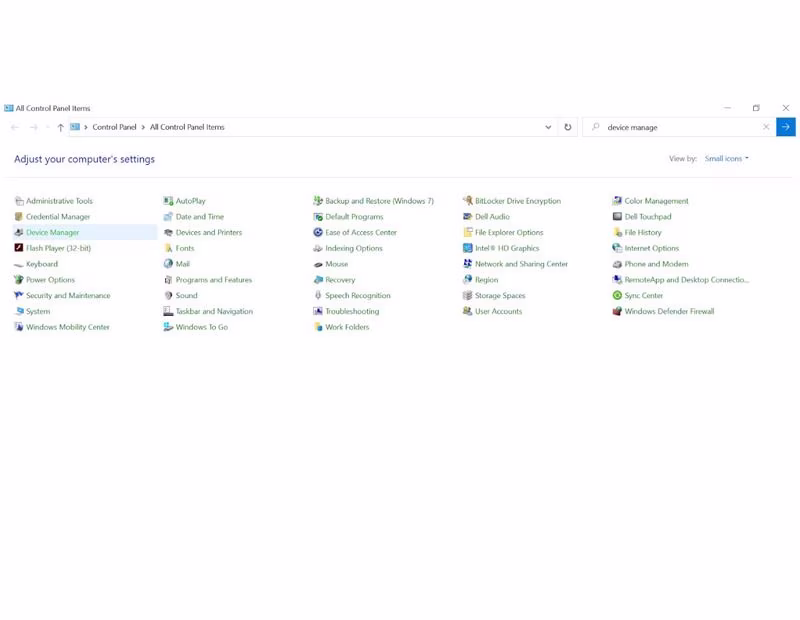Image resolution: width=800 pixels, height=620 pixels.
Task: Click the Credential Manager icon
Action: point(19,217)
